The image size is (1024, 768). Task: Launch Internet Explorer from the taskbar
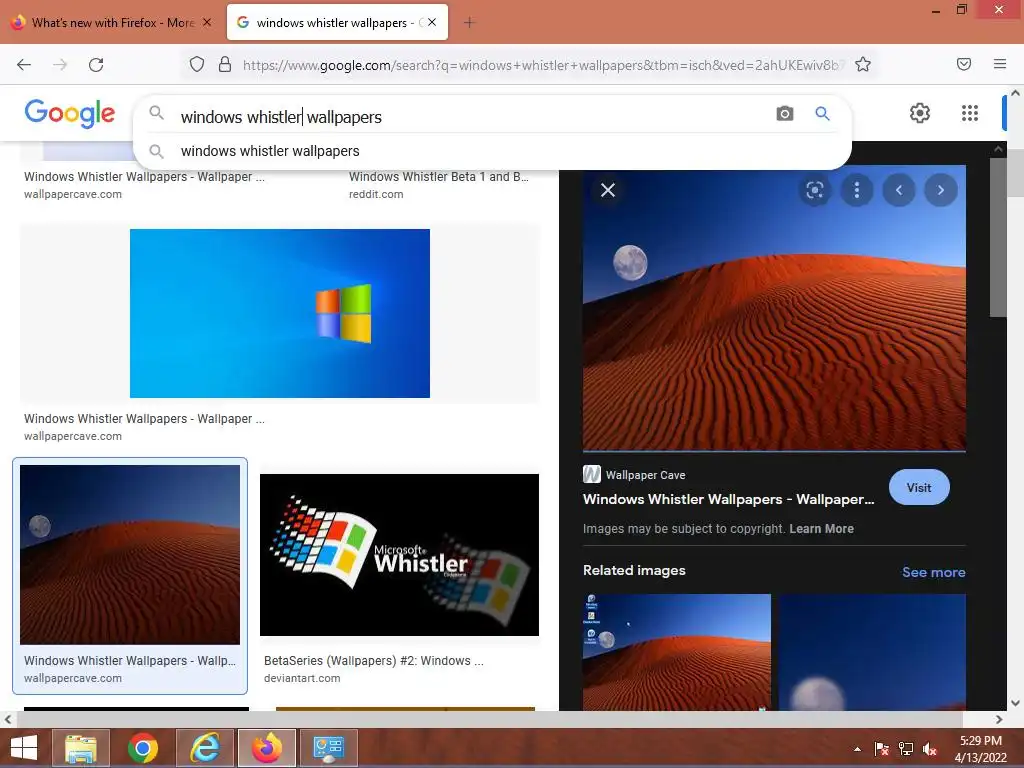click(x=204, y=748)
